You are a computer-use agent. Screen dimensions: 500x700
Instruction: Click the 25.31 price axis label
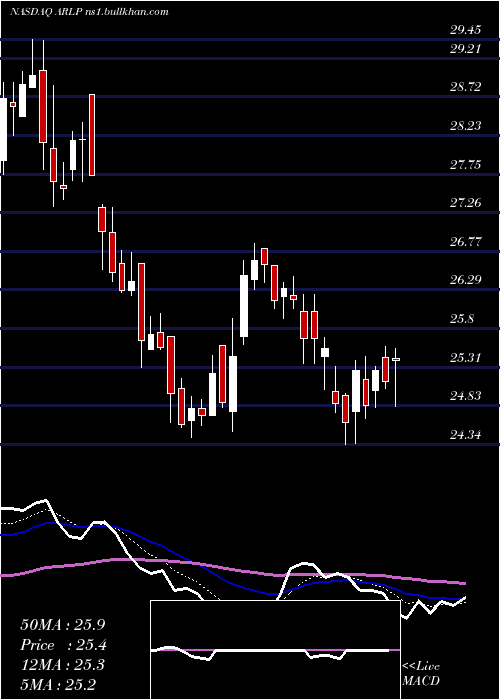coord(466,358)
